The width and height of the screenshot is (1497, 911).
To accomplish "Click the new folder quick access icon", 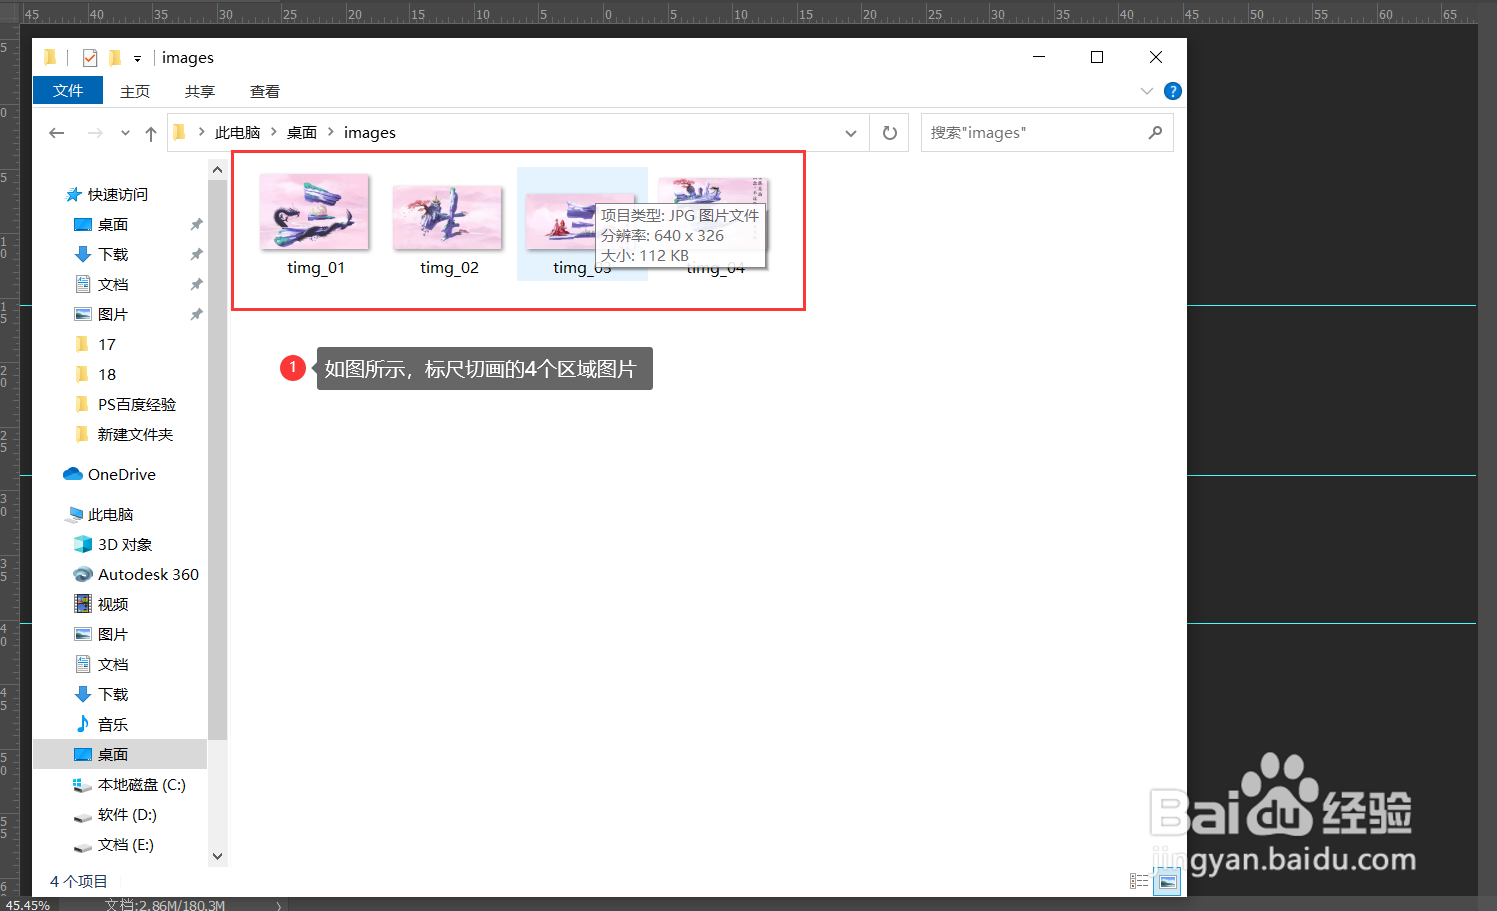I will [115, 58].
